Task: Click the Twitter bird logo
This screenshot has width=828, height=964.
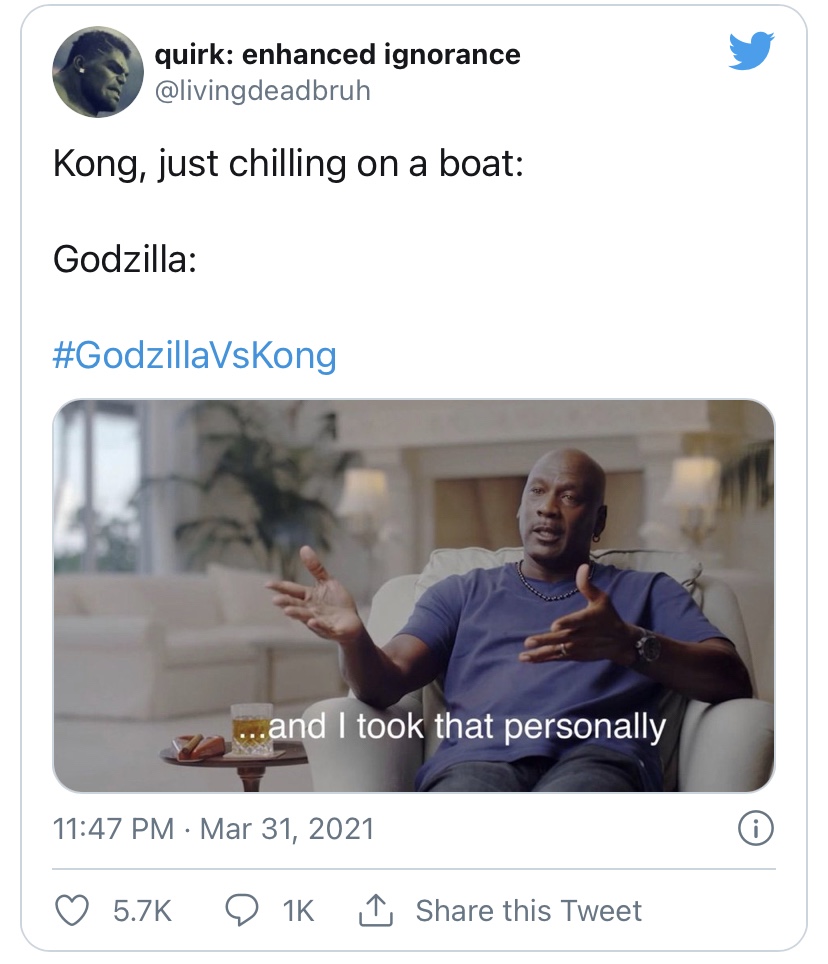Action: (x=752, y=50)
